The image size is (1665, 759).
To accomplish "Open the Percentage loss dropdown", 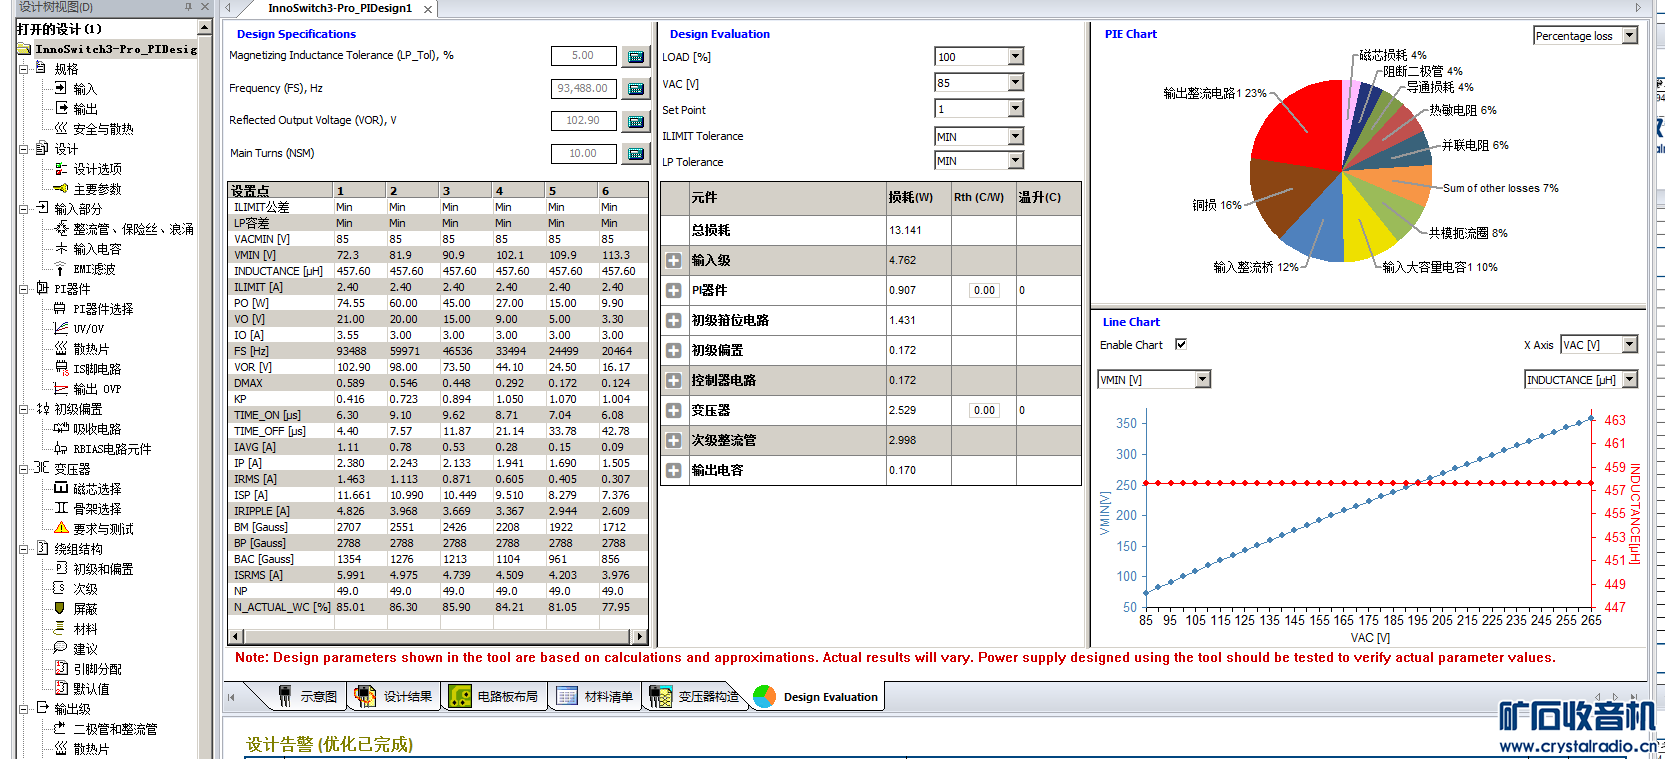I will tap(1629, 36).
